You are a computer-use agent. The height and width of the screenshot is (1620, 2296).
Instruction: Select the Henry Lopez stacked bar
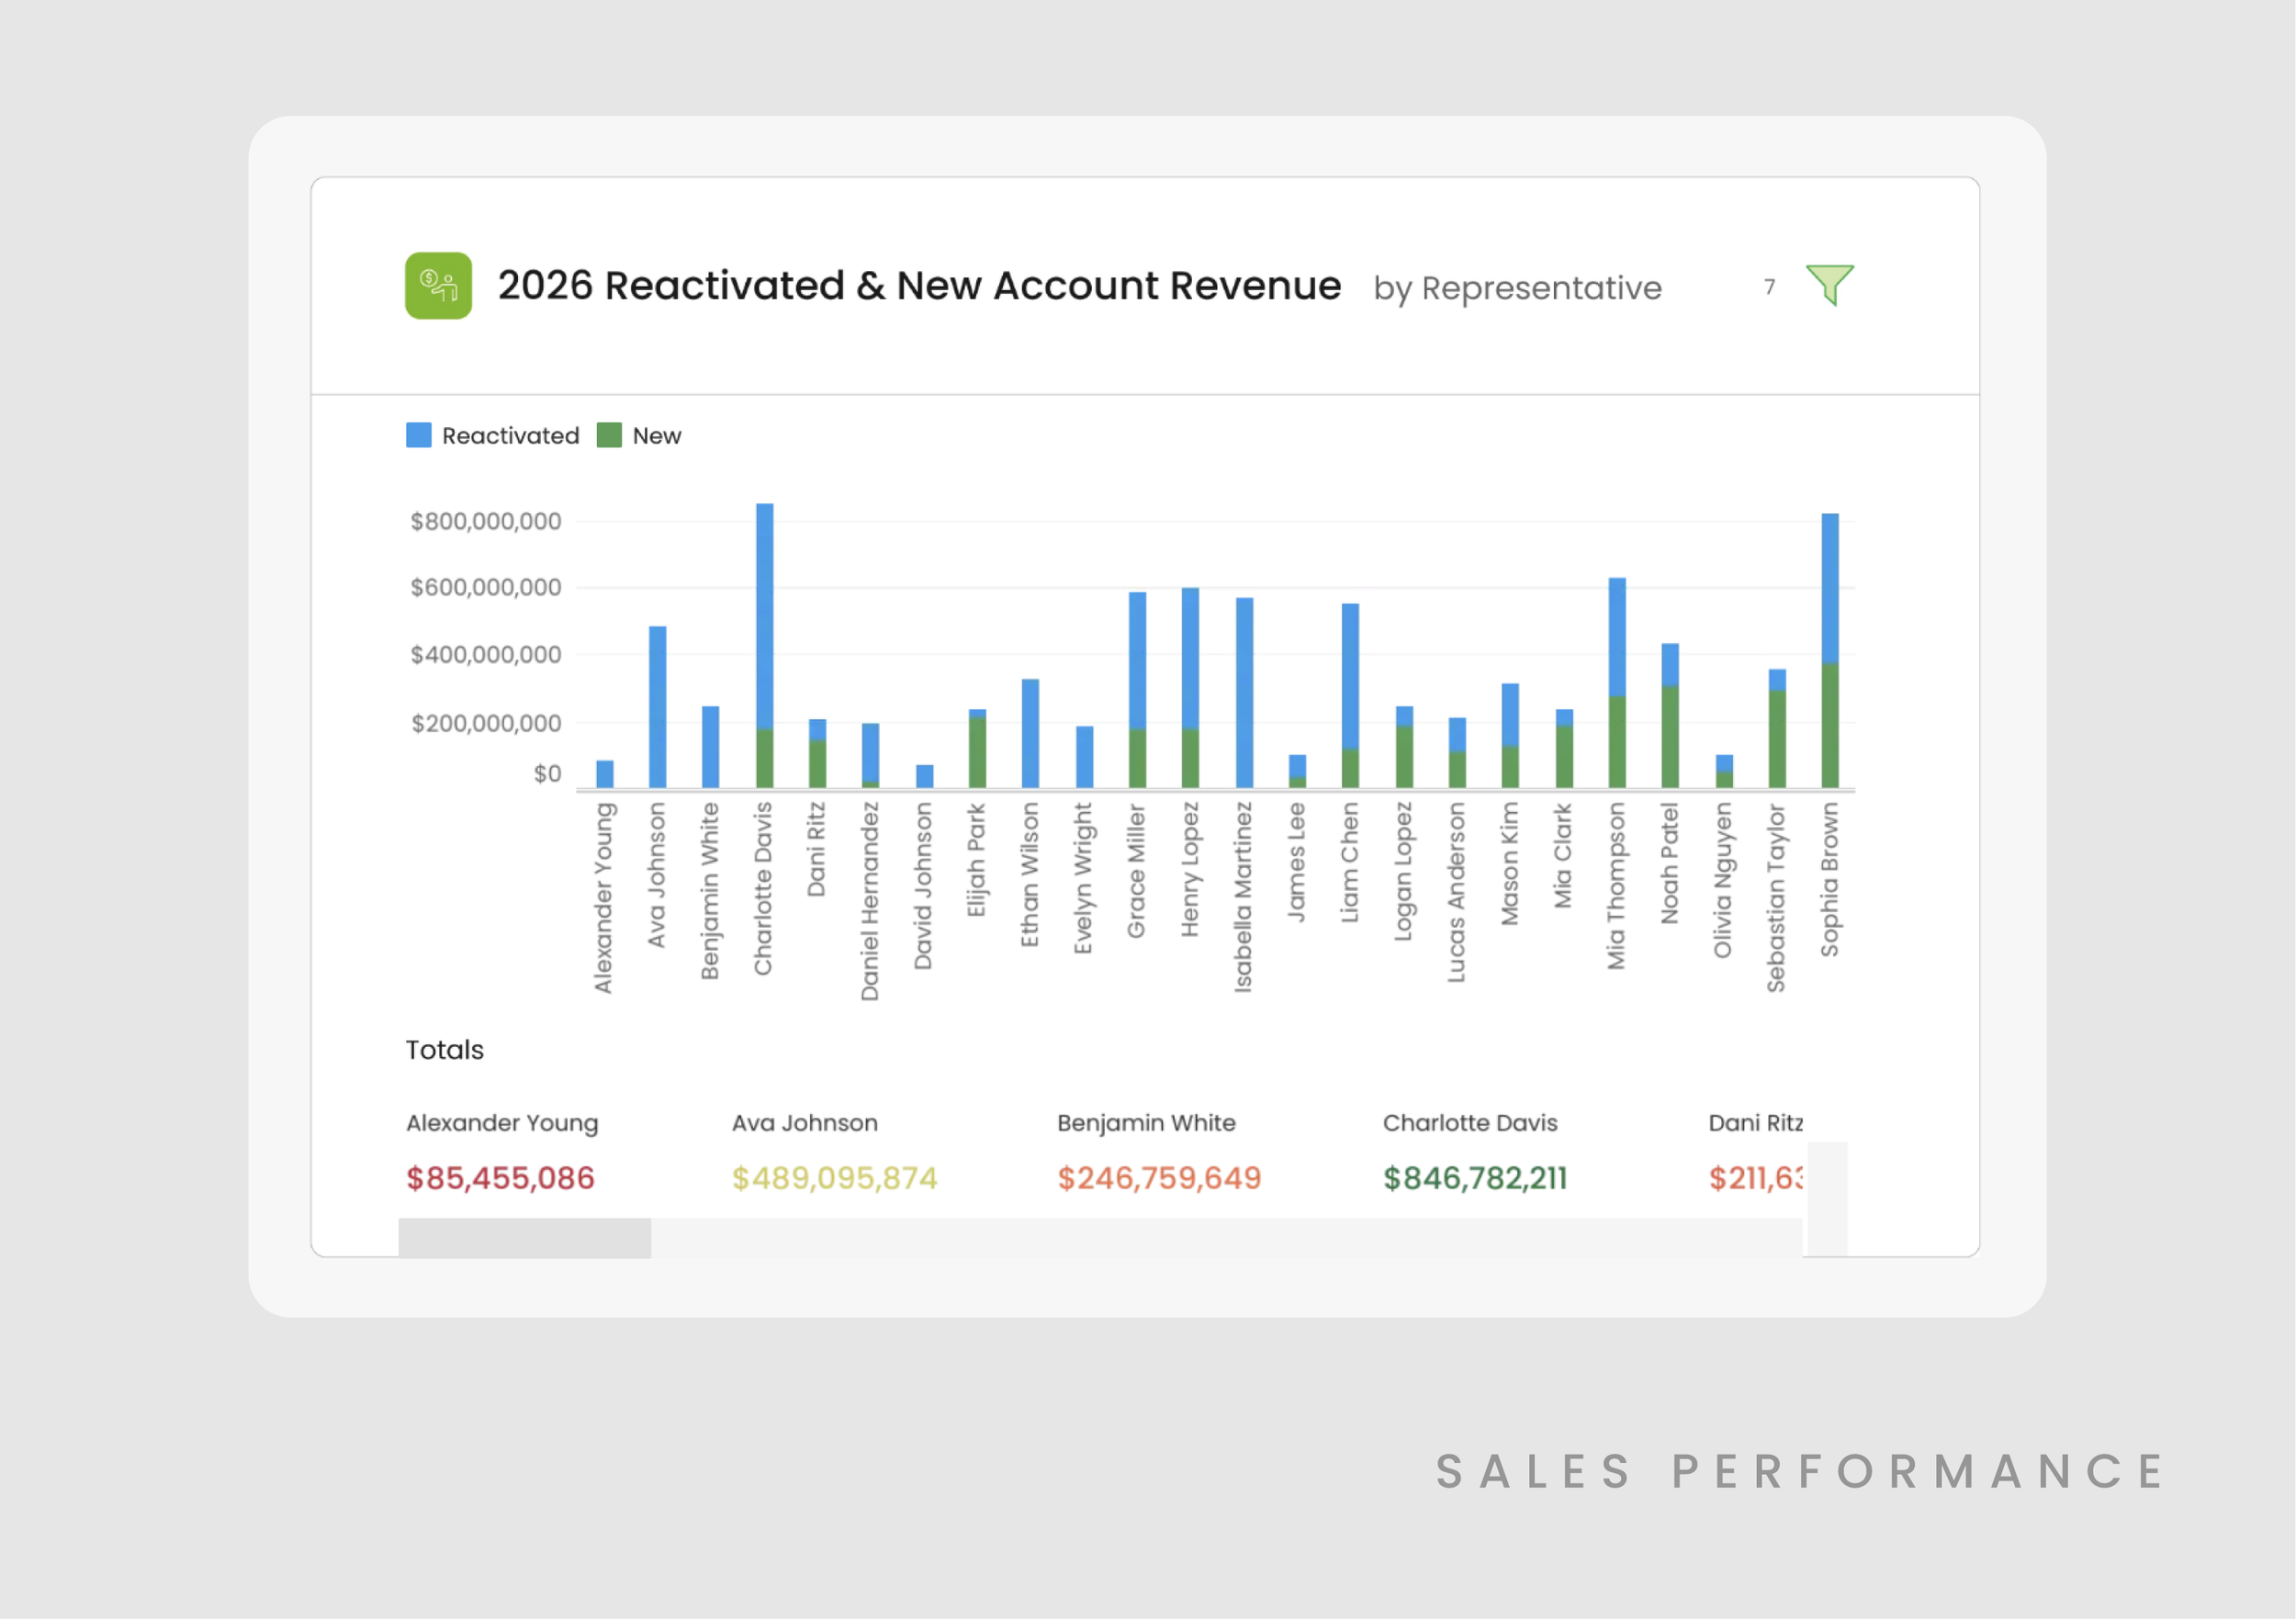[1190, 688]
